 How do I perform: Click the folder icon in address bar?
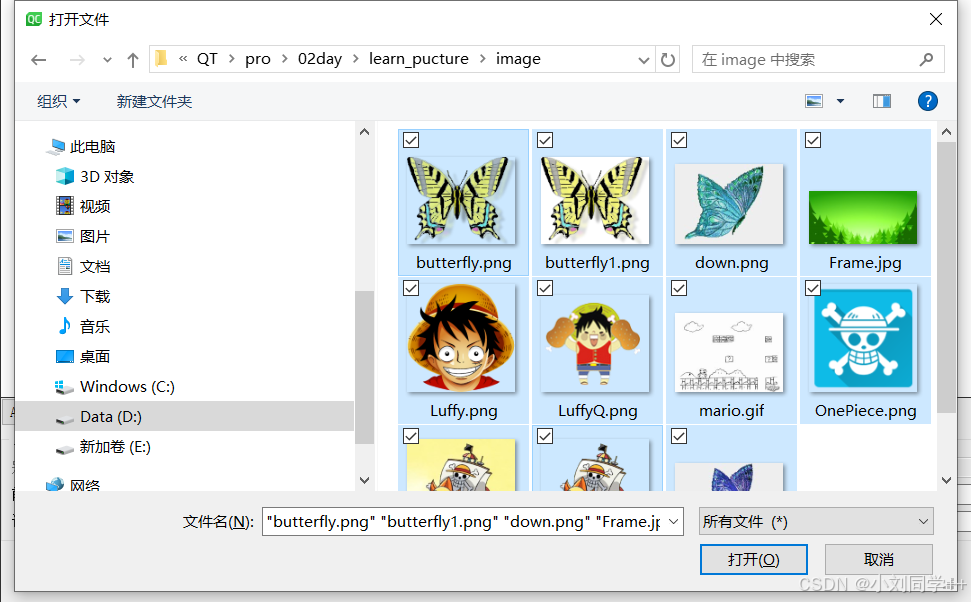coord(161,58)
